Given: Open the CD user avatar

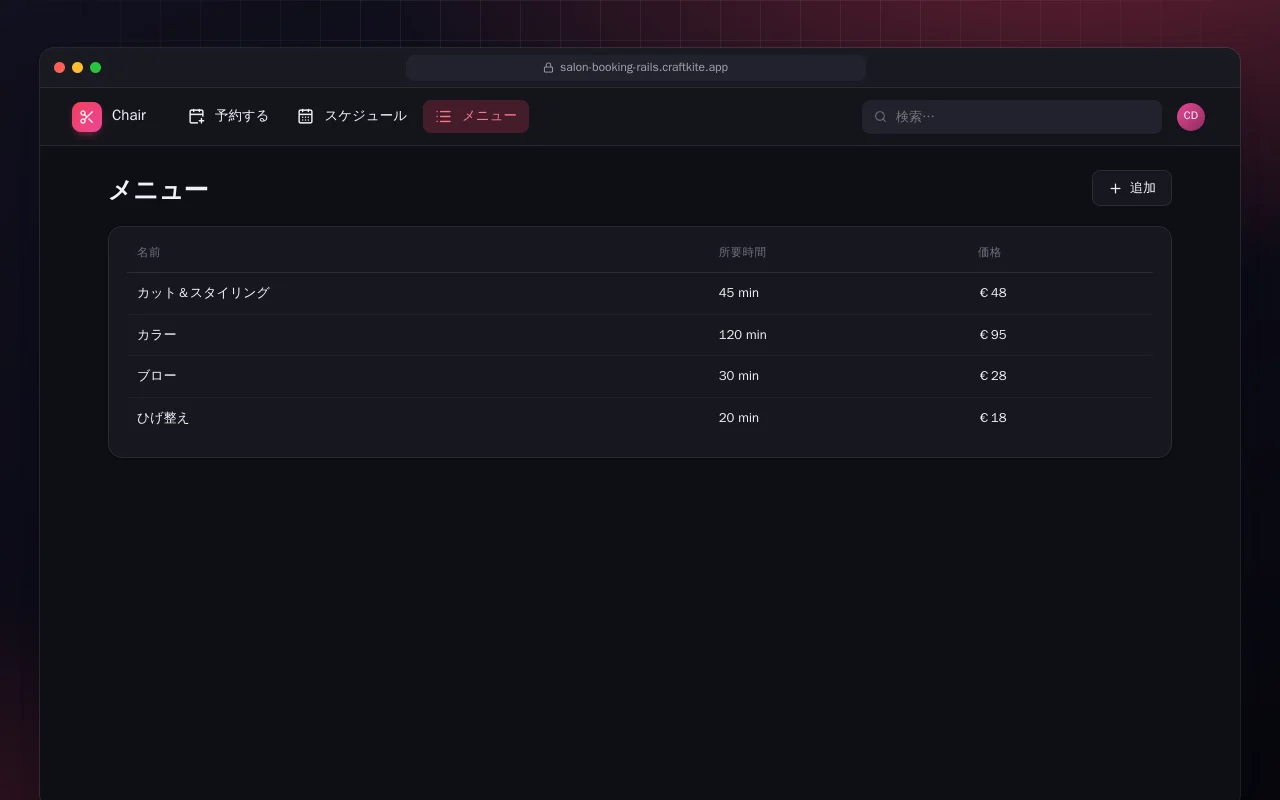Looking at the screenshot, I should coord(1190,117).
